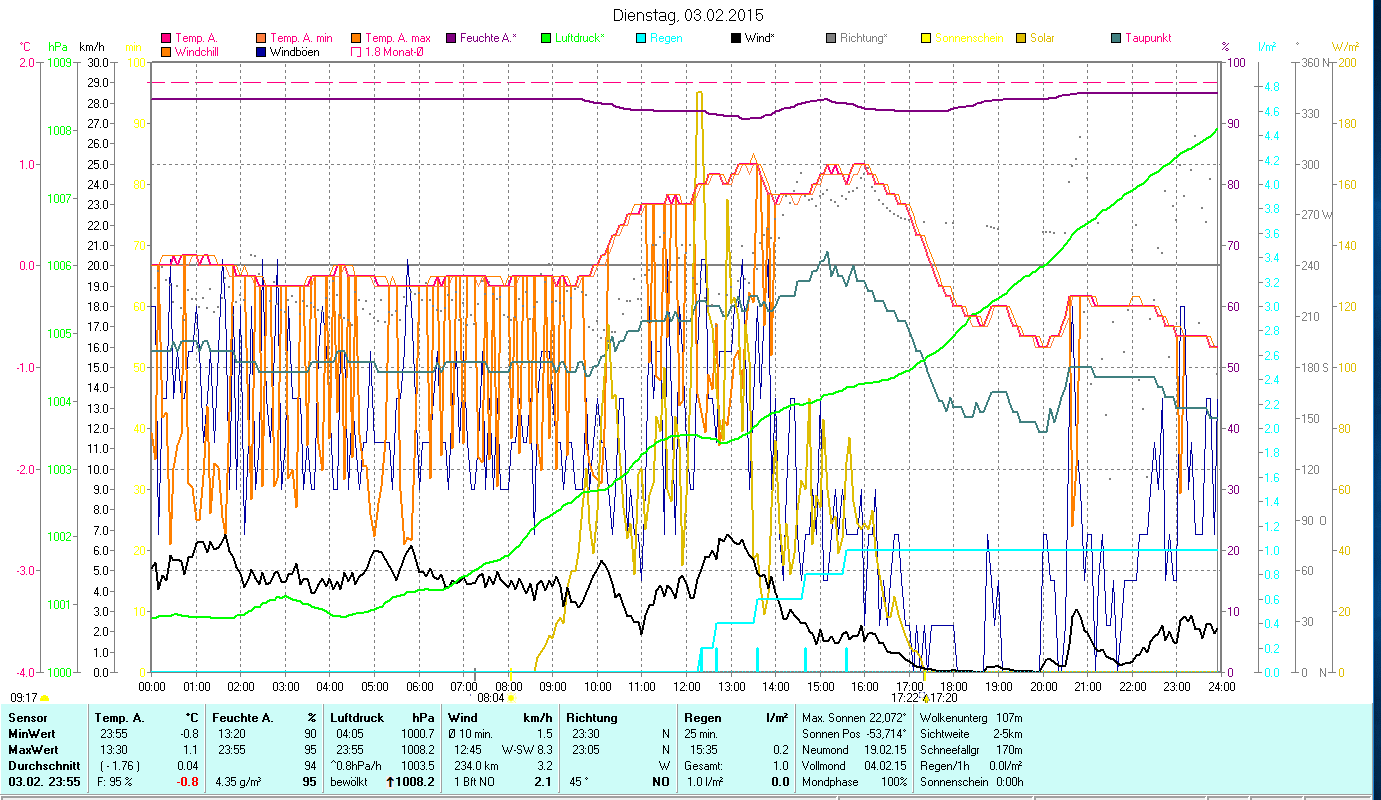The image size is (1381, 800).
Task: Click the 'Neumond 19.02.15' entry
Action: click(x=854, y=750)
